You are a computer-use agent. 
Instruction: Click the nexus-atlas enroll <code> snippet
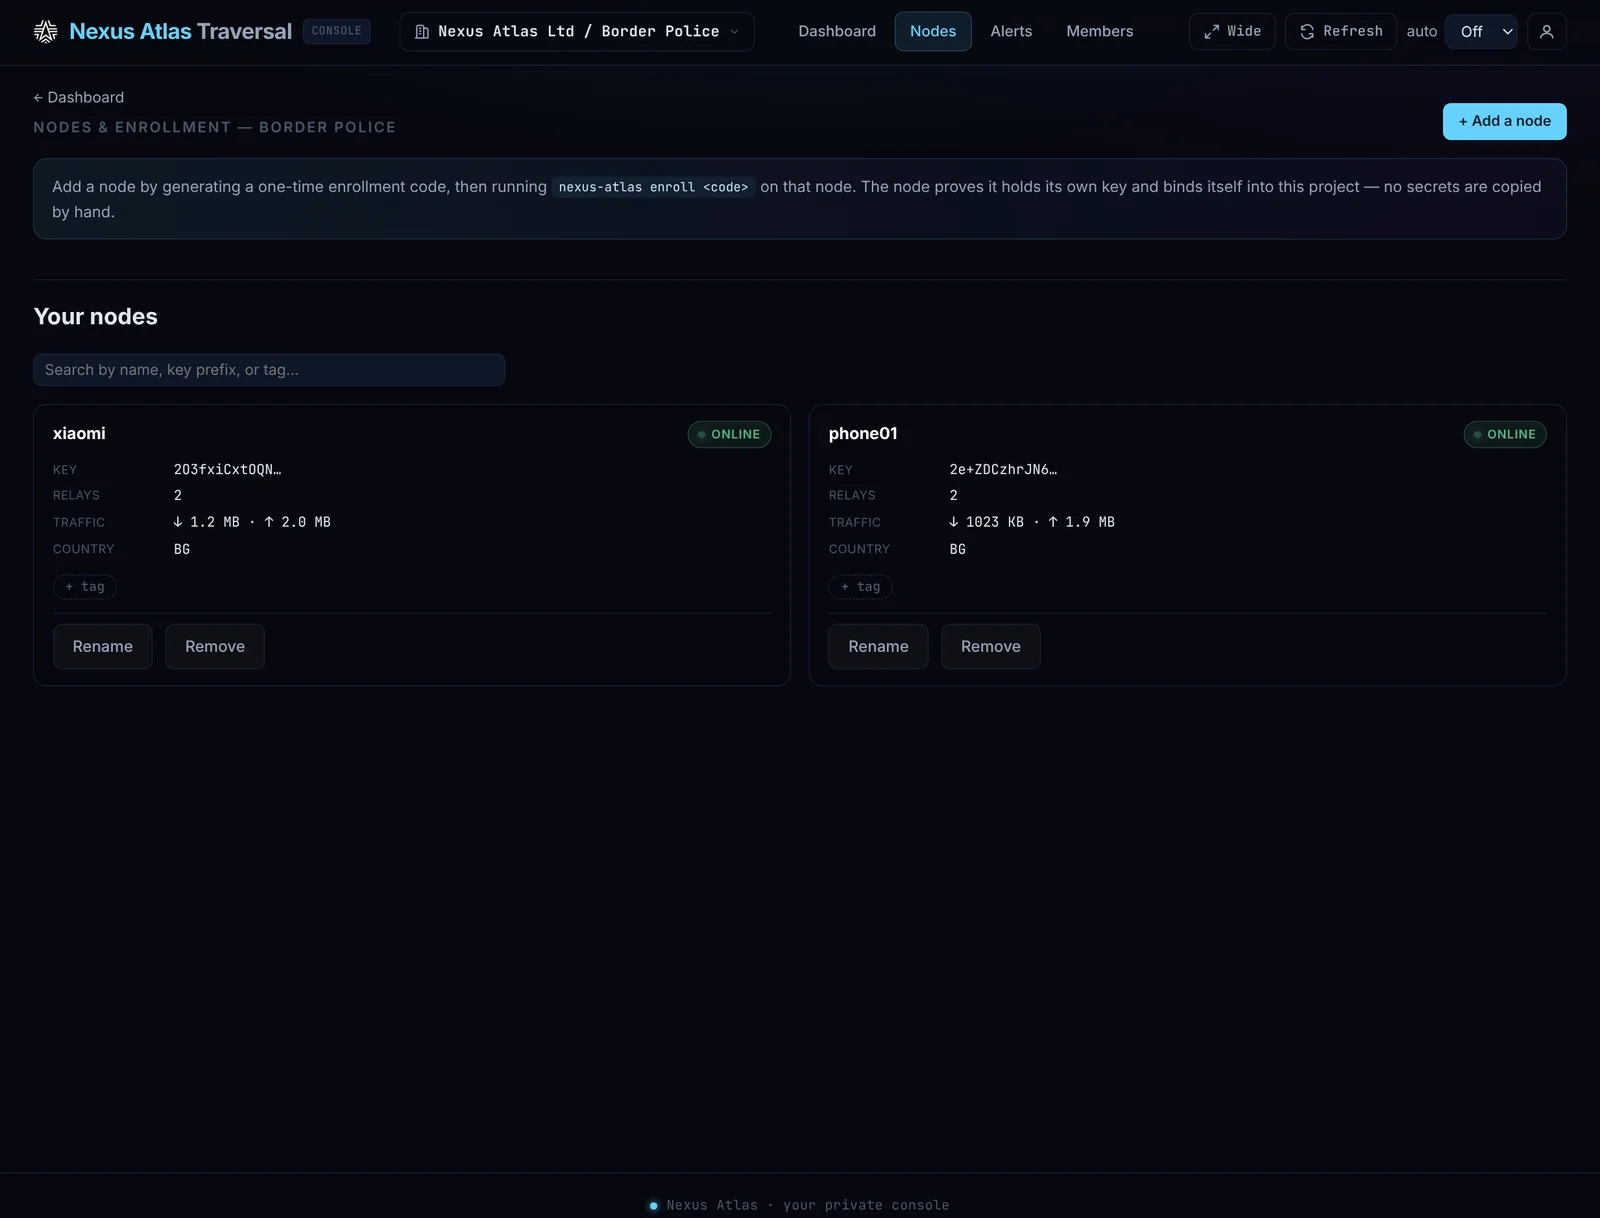point(653,187)
